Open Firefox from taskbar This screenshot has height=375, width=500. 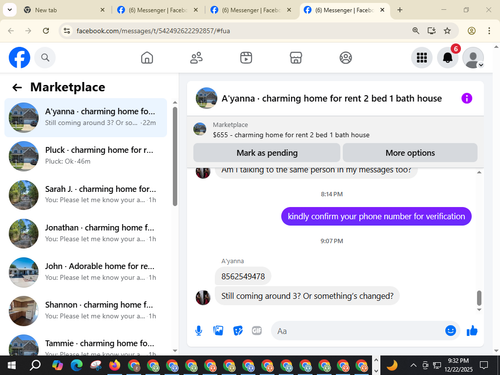click(x=115, y=365)
